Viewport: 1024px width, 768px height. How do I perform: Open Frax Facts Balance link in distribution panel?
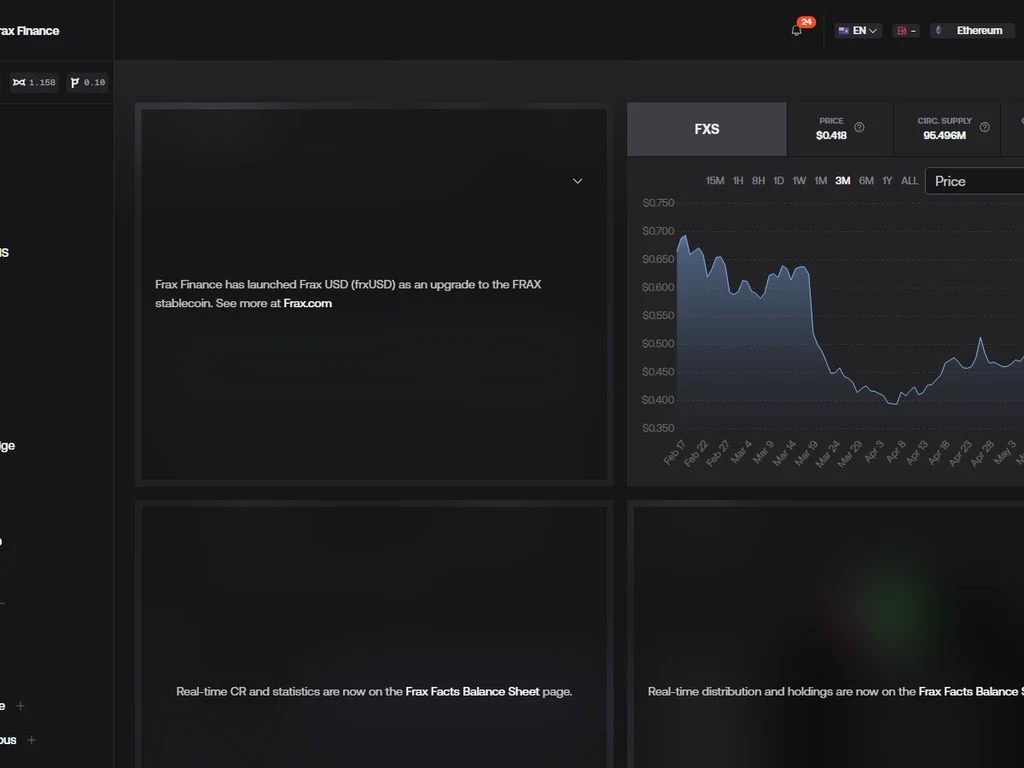[971, 692]
